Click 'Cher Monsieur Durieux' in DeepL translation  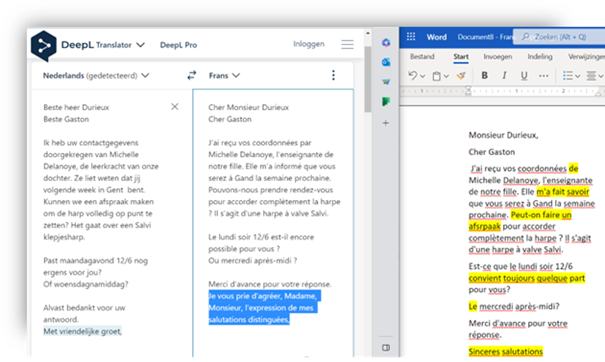[248, 107]
